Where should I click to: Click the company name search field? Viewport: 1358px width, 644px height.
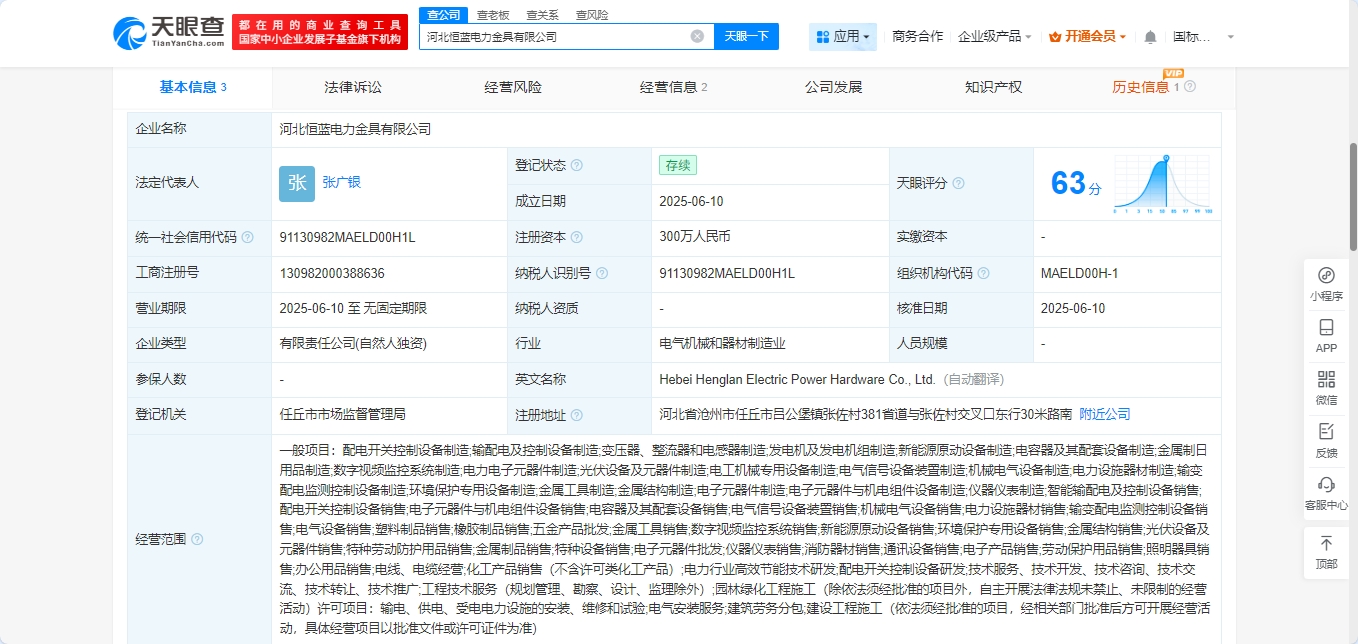[555, 37]
